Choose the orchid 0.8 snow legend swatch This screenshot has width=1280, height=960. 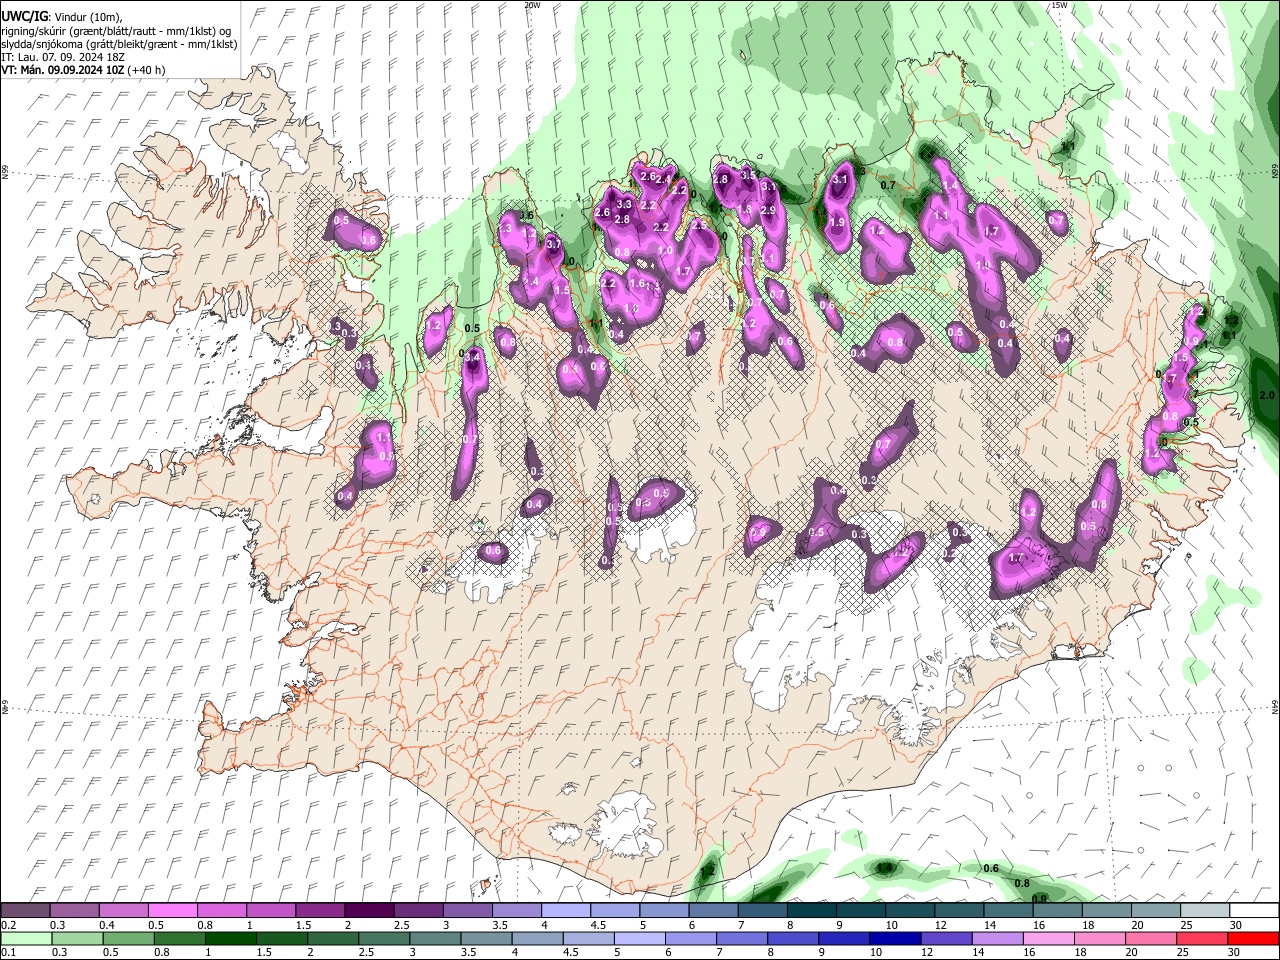(x=221, y=911)
